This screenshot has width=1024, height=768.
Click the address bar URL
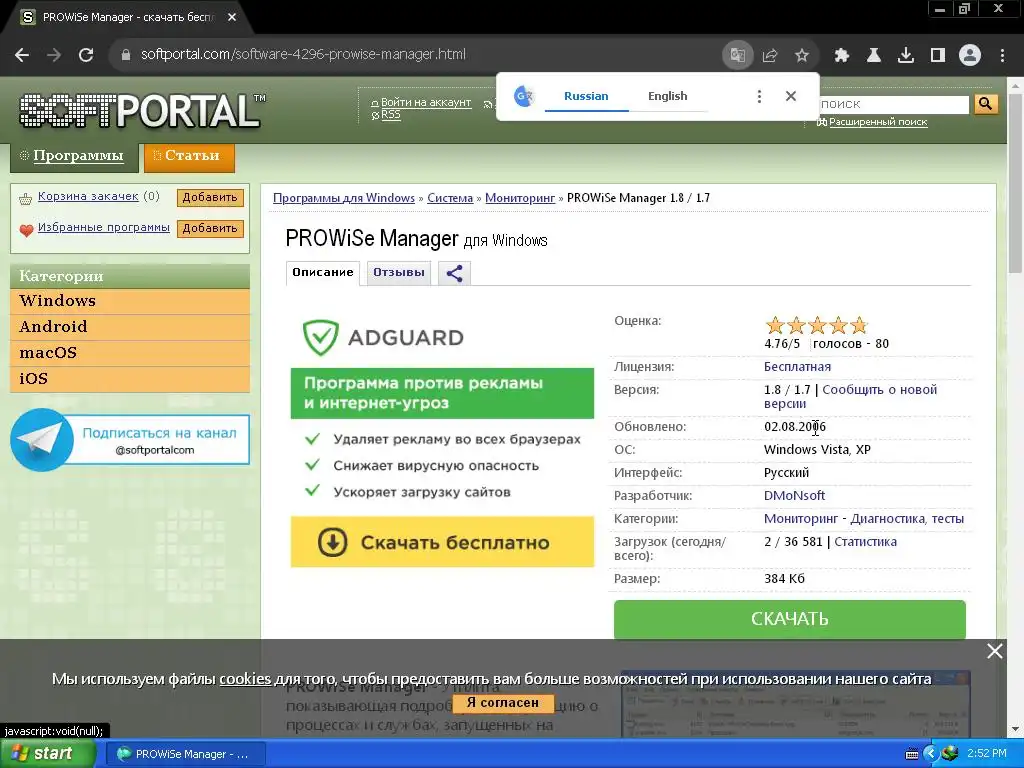304,55
